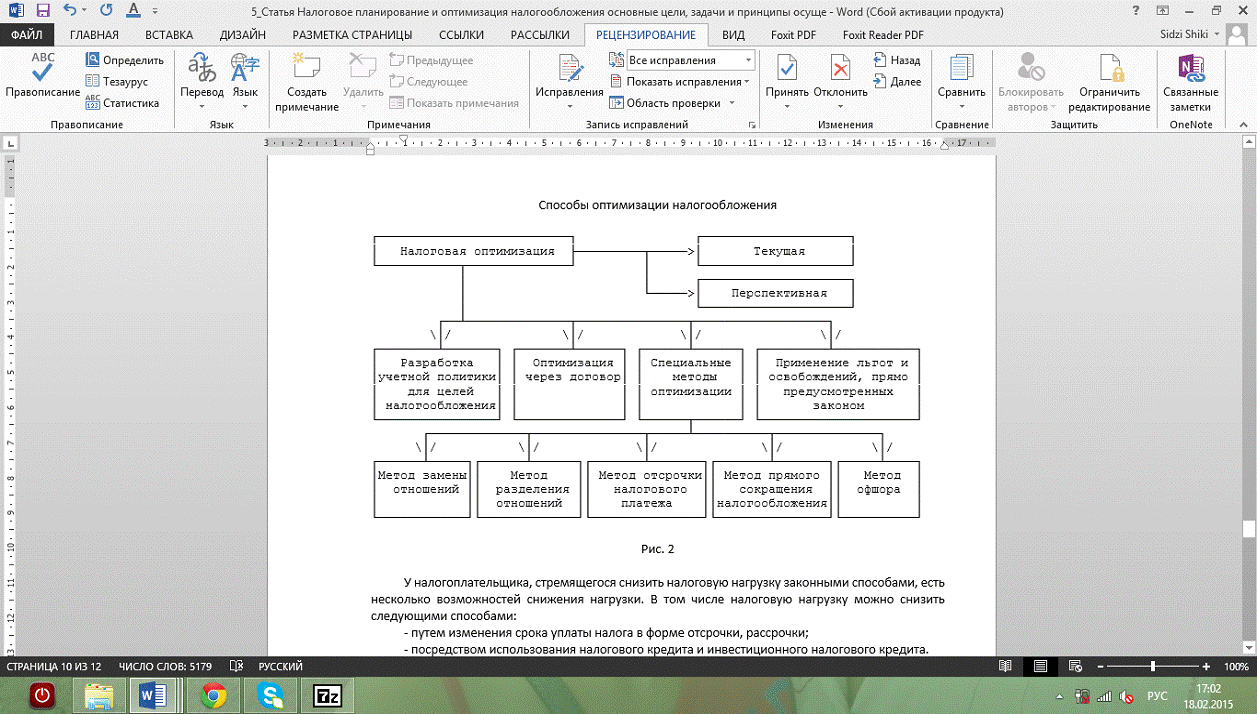Click the Определить define button
This screenshot has height=714, width=1257.
point(124,60)
